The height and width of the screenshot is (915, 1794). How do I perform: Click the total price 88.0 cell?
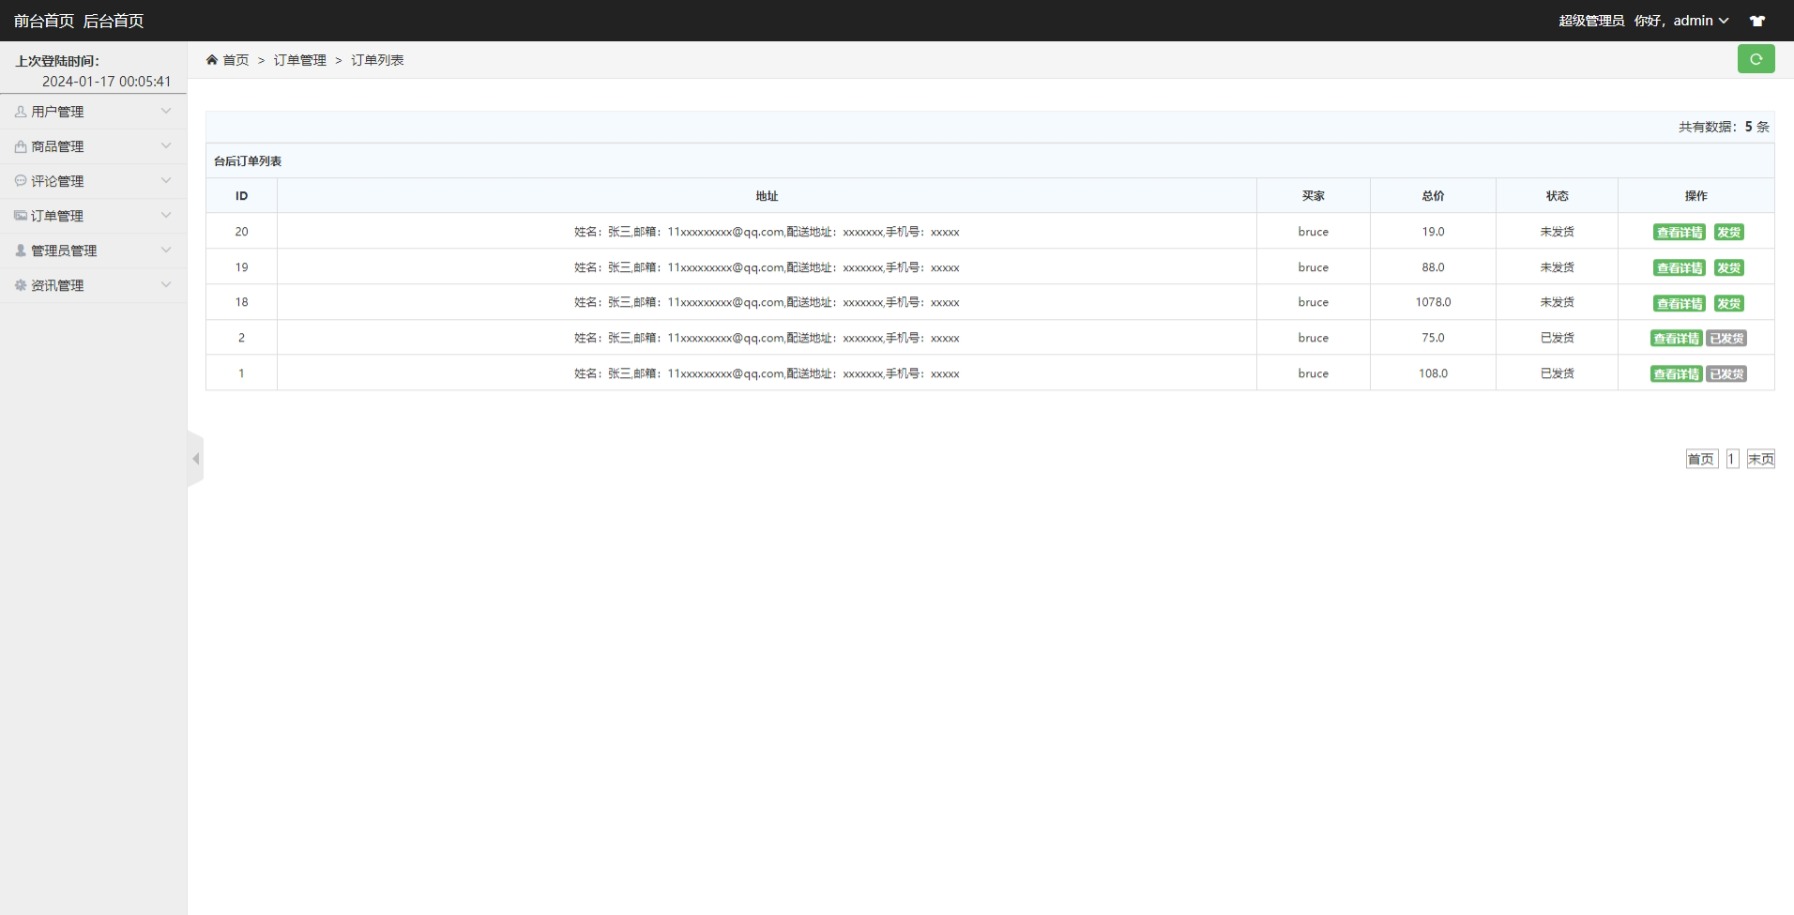pos(1433,267)
